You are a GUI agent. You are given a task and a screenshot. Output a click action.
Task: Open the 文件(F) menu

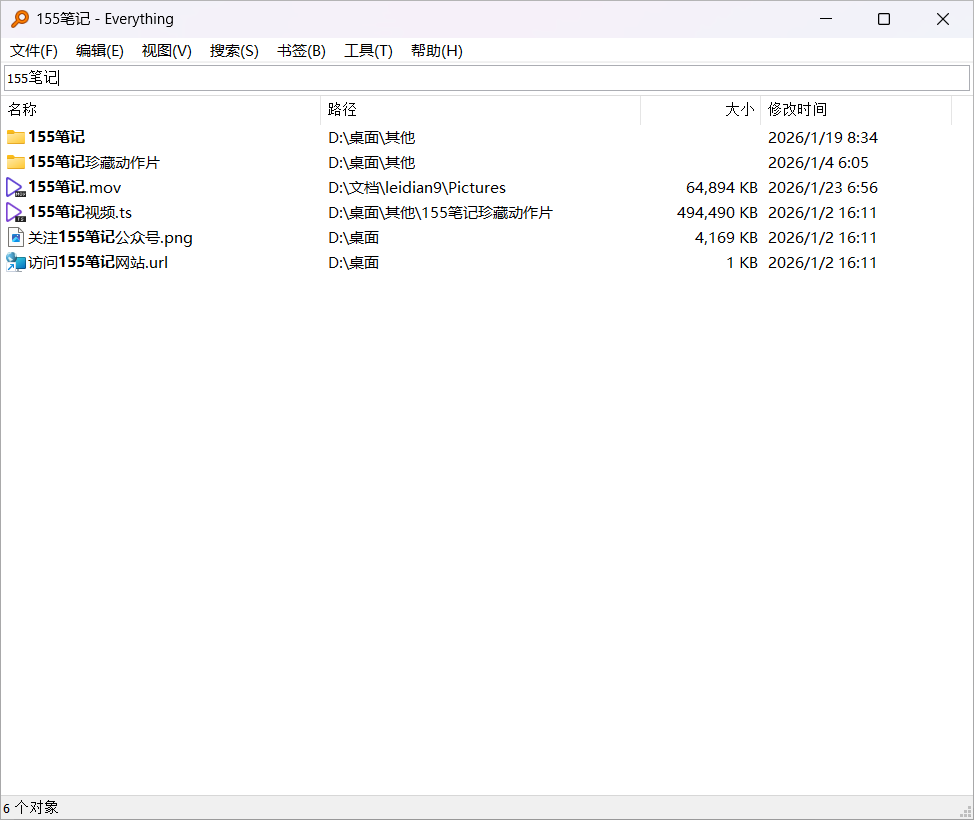(x=34, y=51)
